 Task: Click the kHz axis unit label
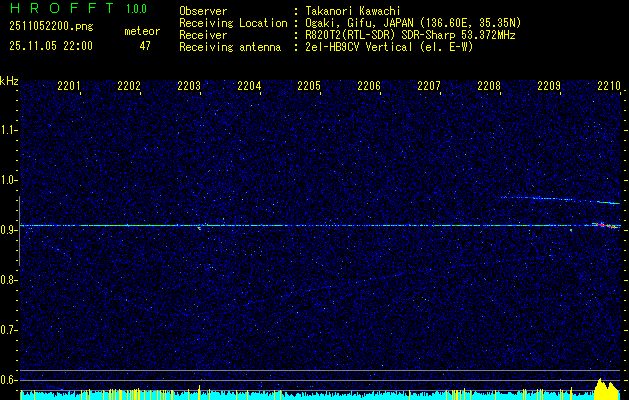9,81
